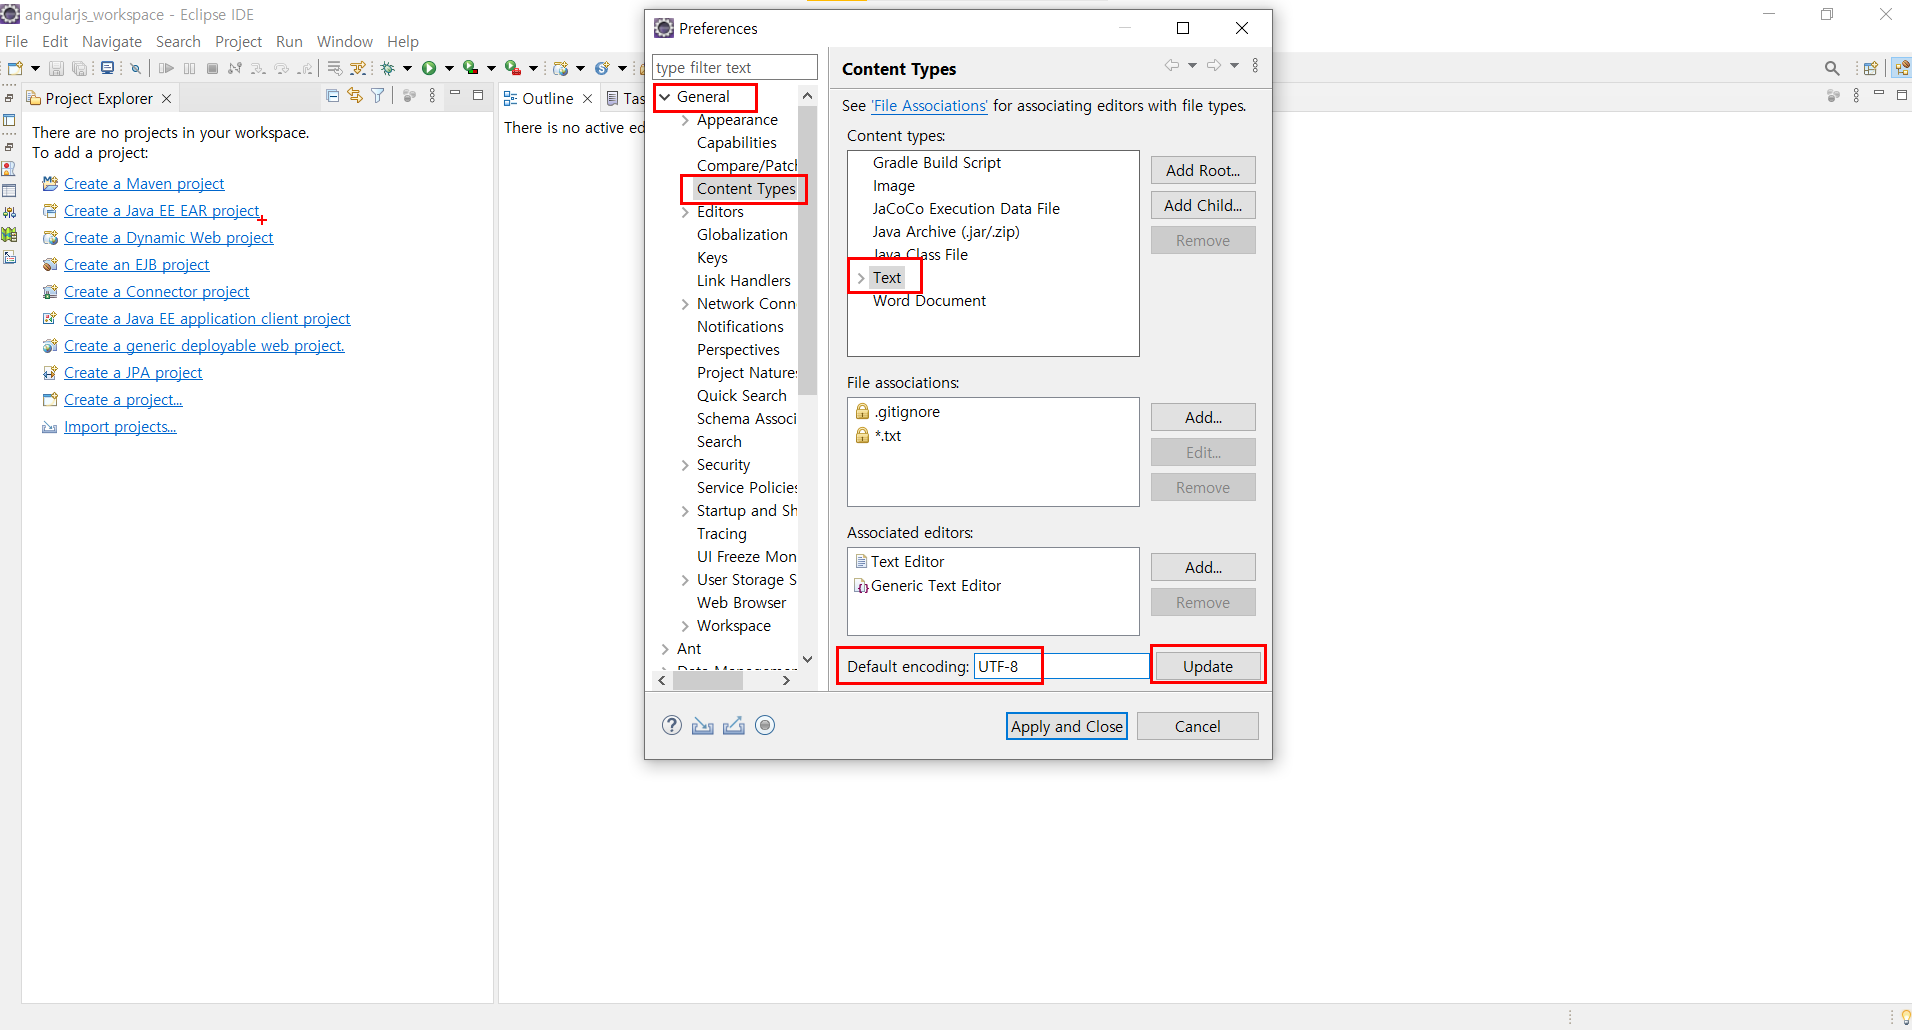Viewport: 1912px width, 1030px height.
Task: Expand the Appearance tree node
Action: [685, 120]
